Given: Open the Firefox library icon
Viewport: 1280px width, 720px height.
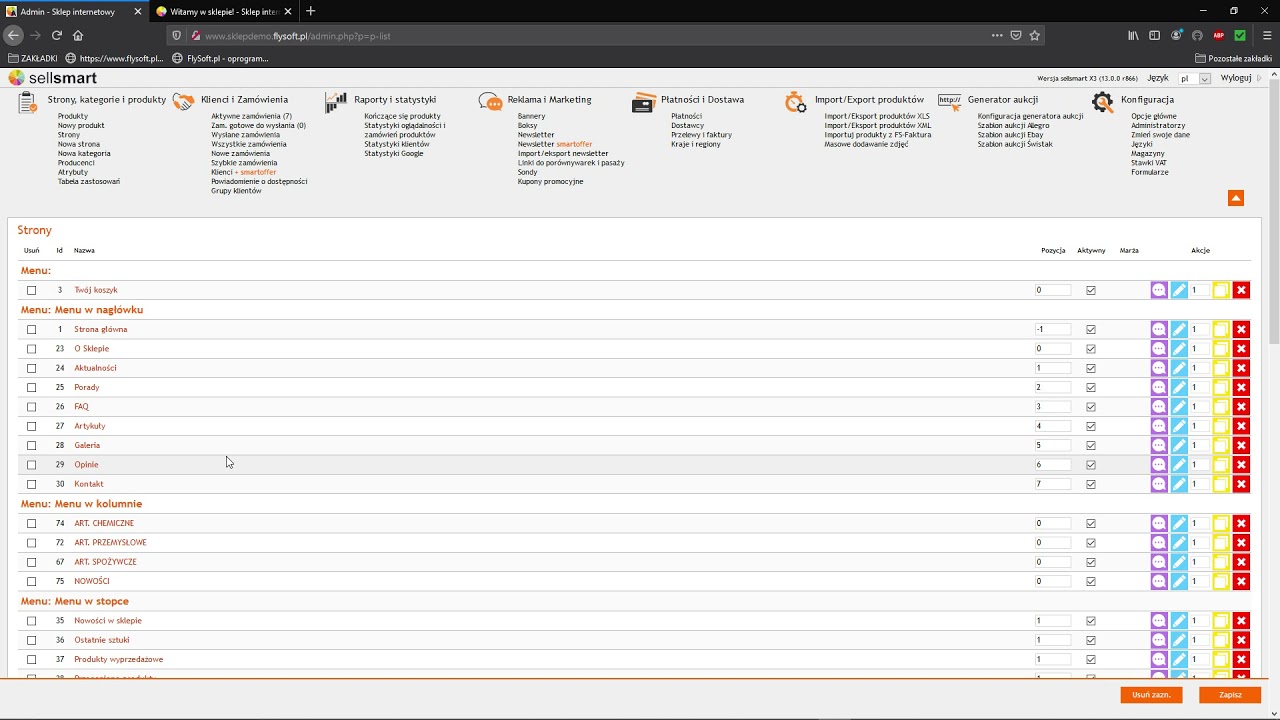Looking at the screenshot, I should click(x=1133, y=35).
